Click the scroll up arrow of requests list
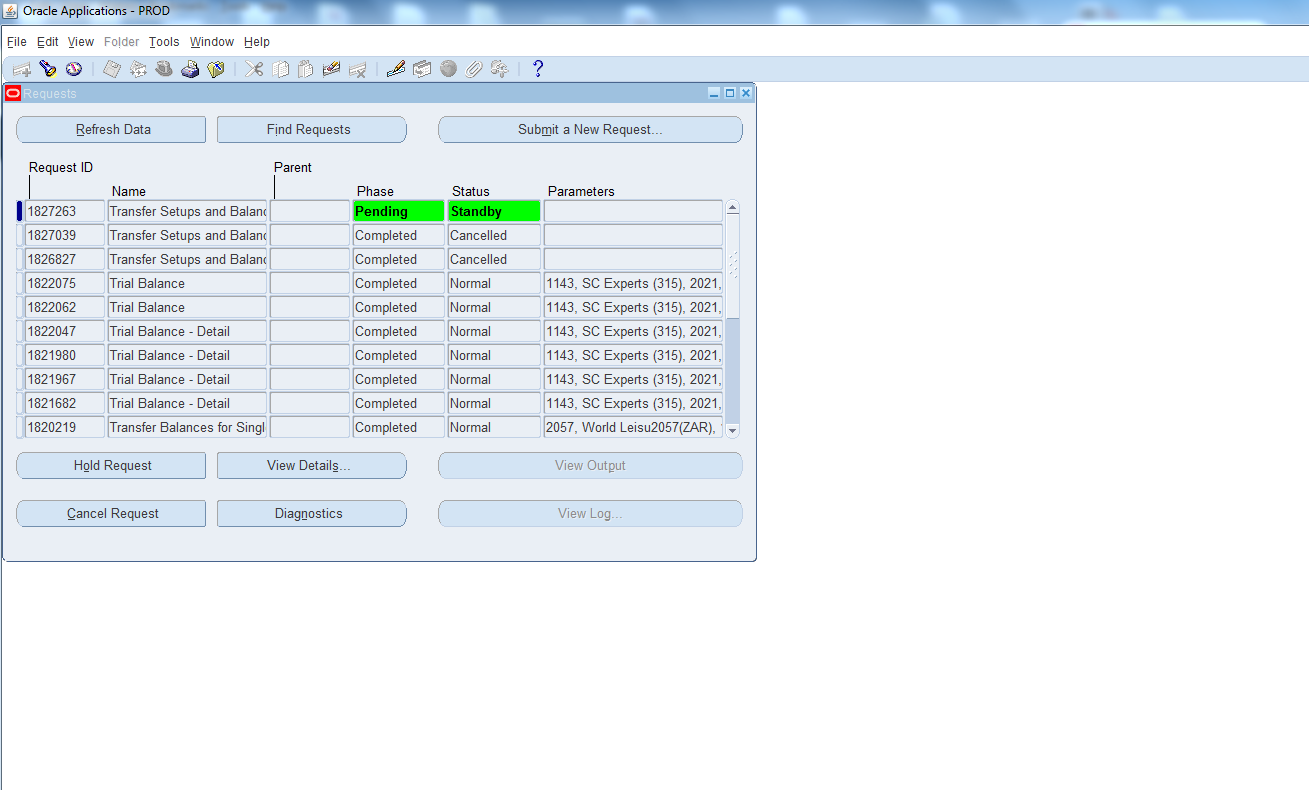Image resolution: width=1309 pixels, height=790 pixels. point(732,208)
